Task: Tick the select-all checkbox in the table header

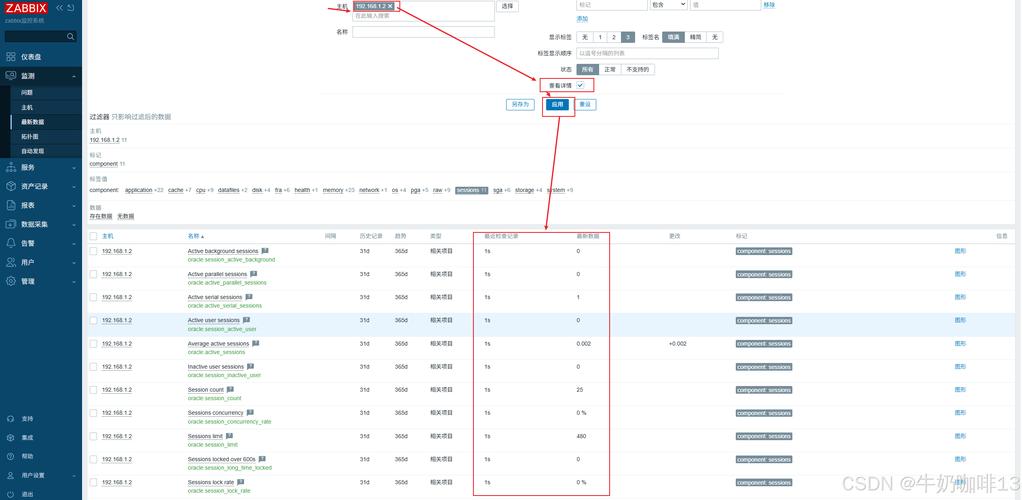Action: (94, 236)
